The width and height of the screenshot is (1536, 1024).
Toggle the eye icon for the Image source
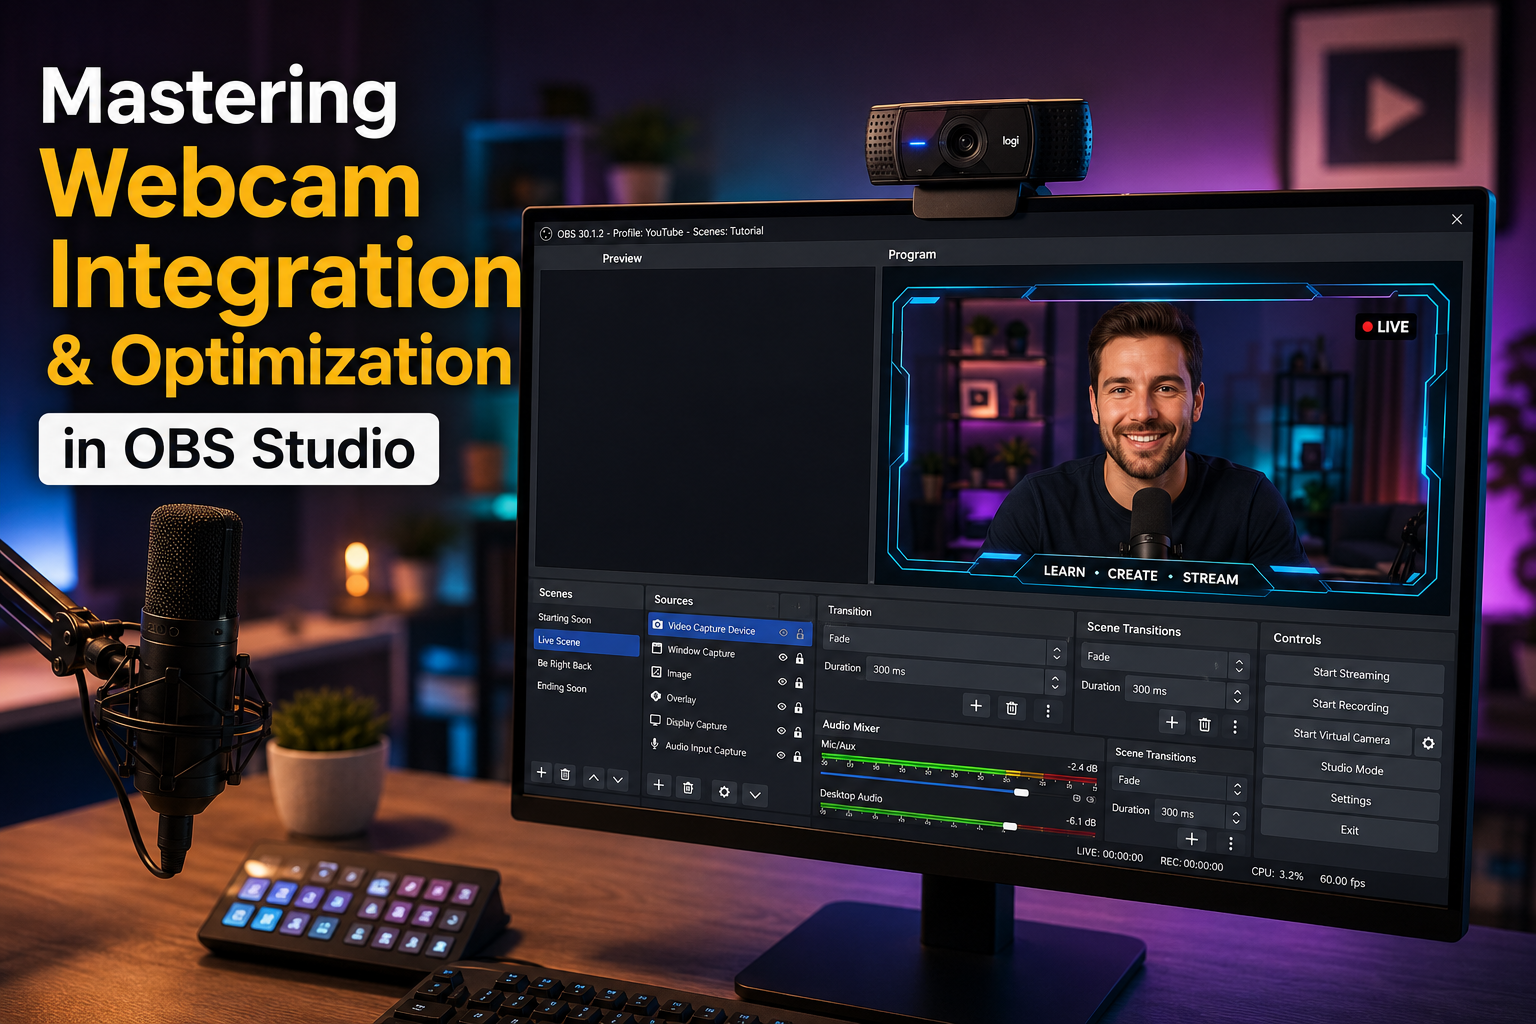783,682
